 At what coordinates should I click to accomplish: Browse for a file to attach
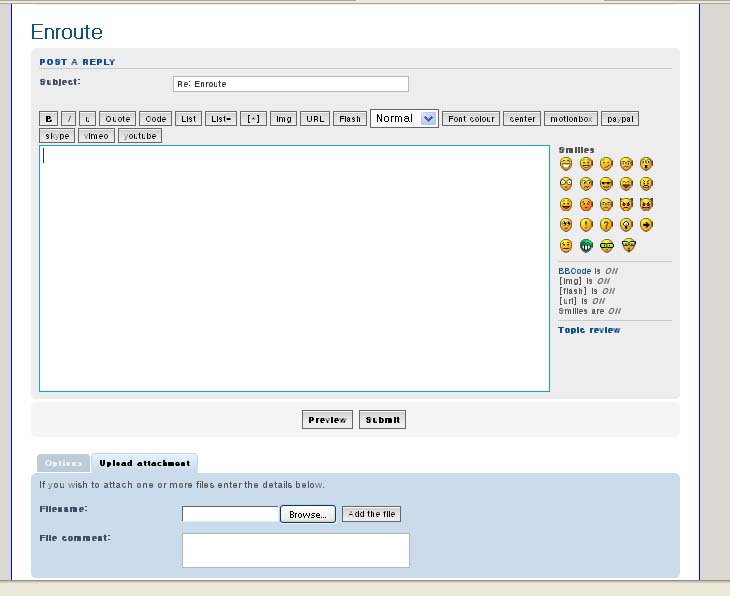click(307, 514)
